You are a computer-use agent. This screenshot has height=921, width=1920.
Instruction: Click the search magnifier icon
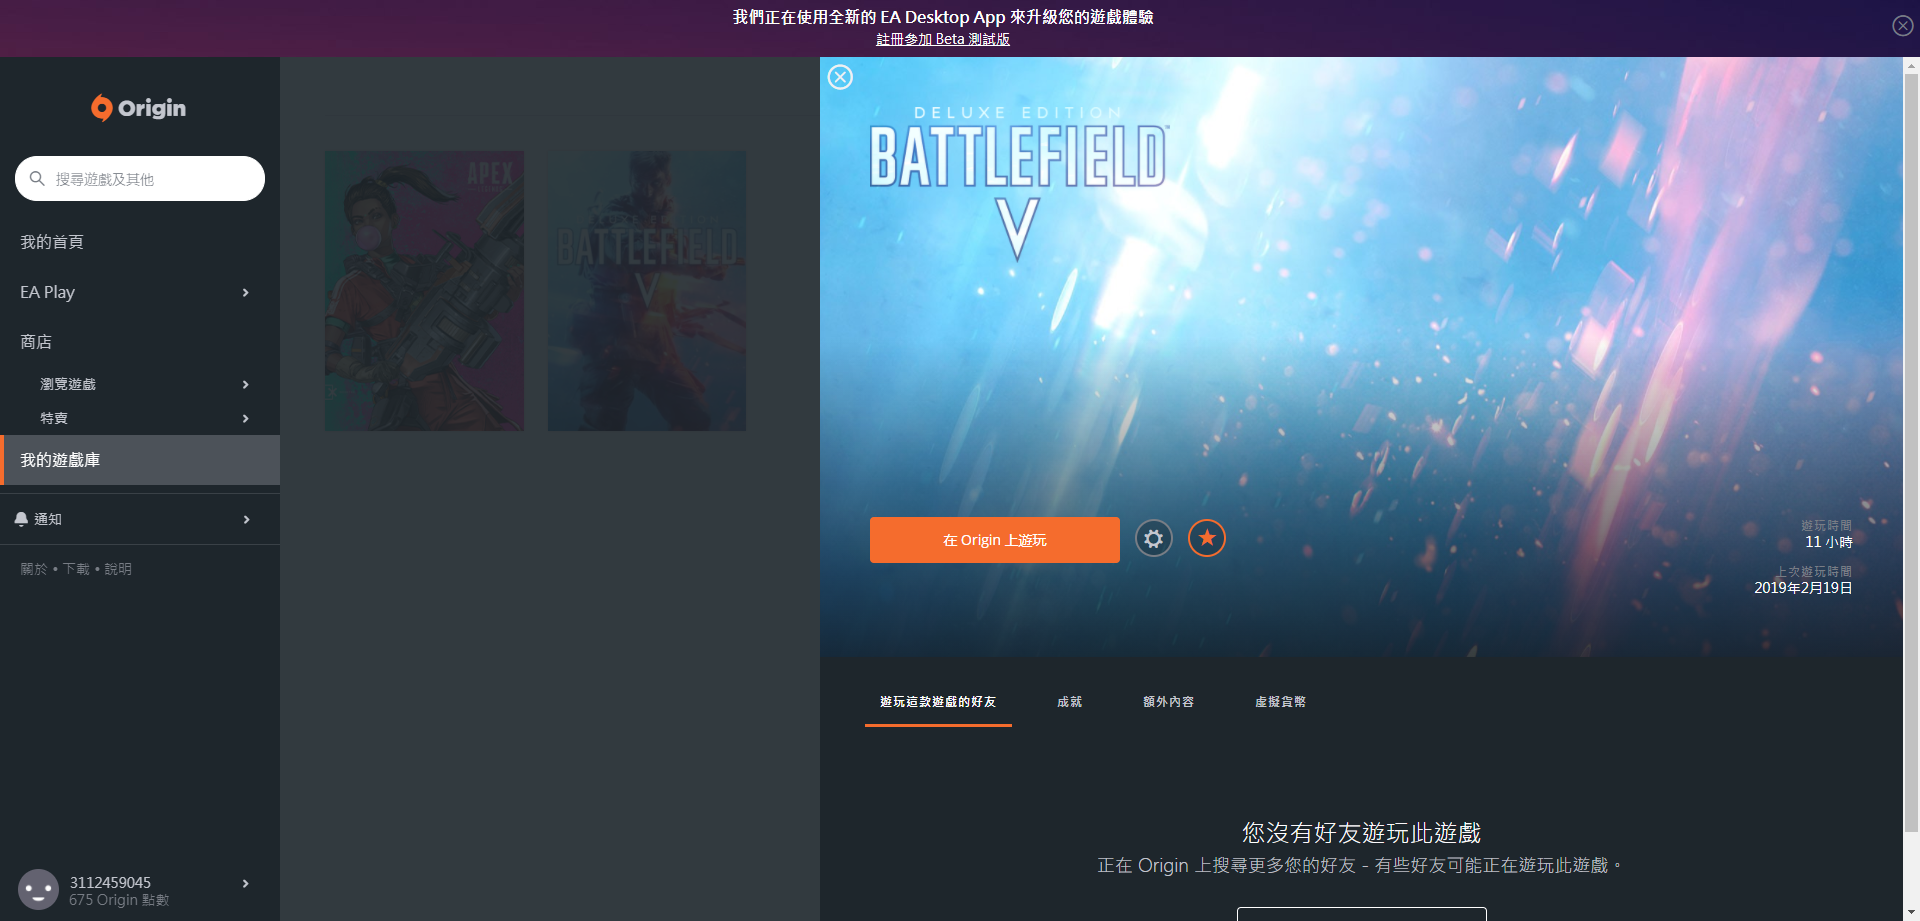point(37,179)
